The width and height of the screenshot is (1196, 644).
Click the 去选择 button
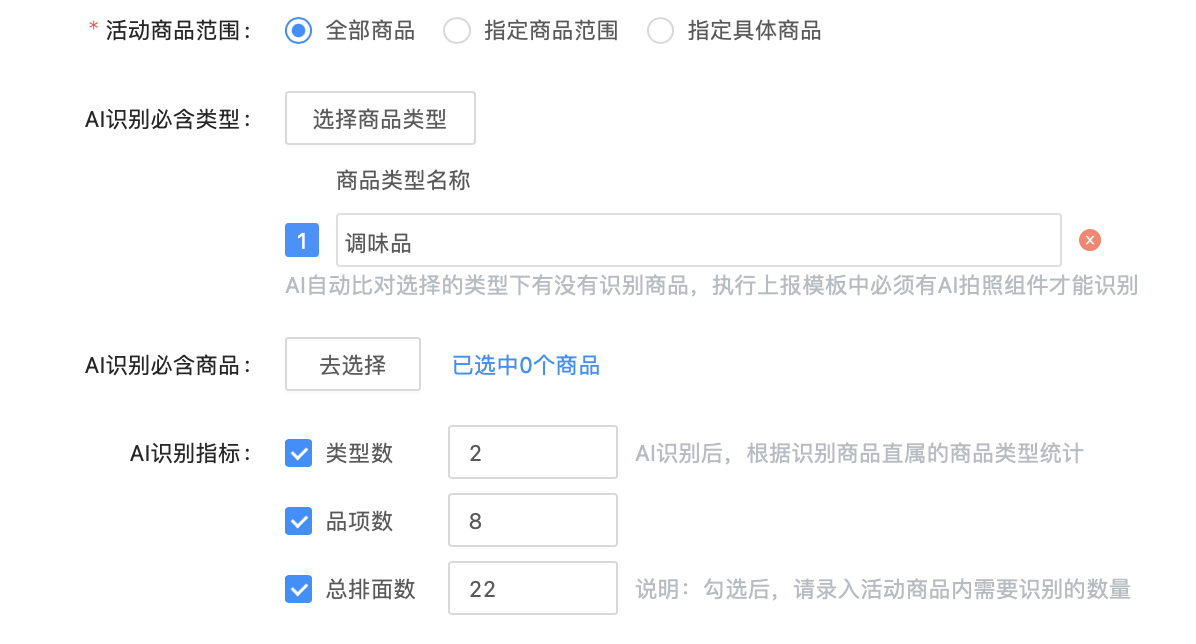pyautogui.click(x=352, y=365)
